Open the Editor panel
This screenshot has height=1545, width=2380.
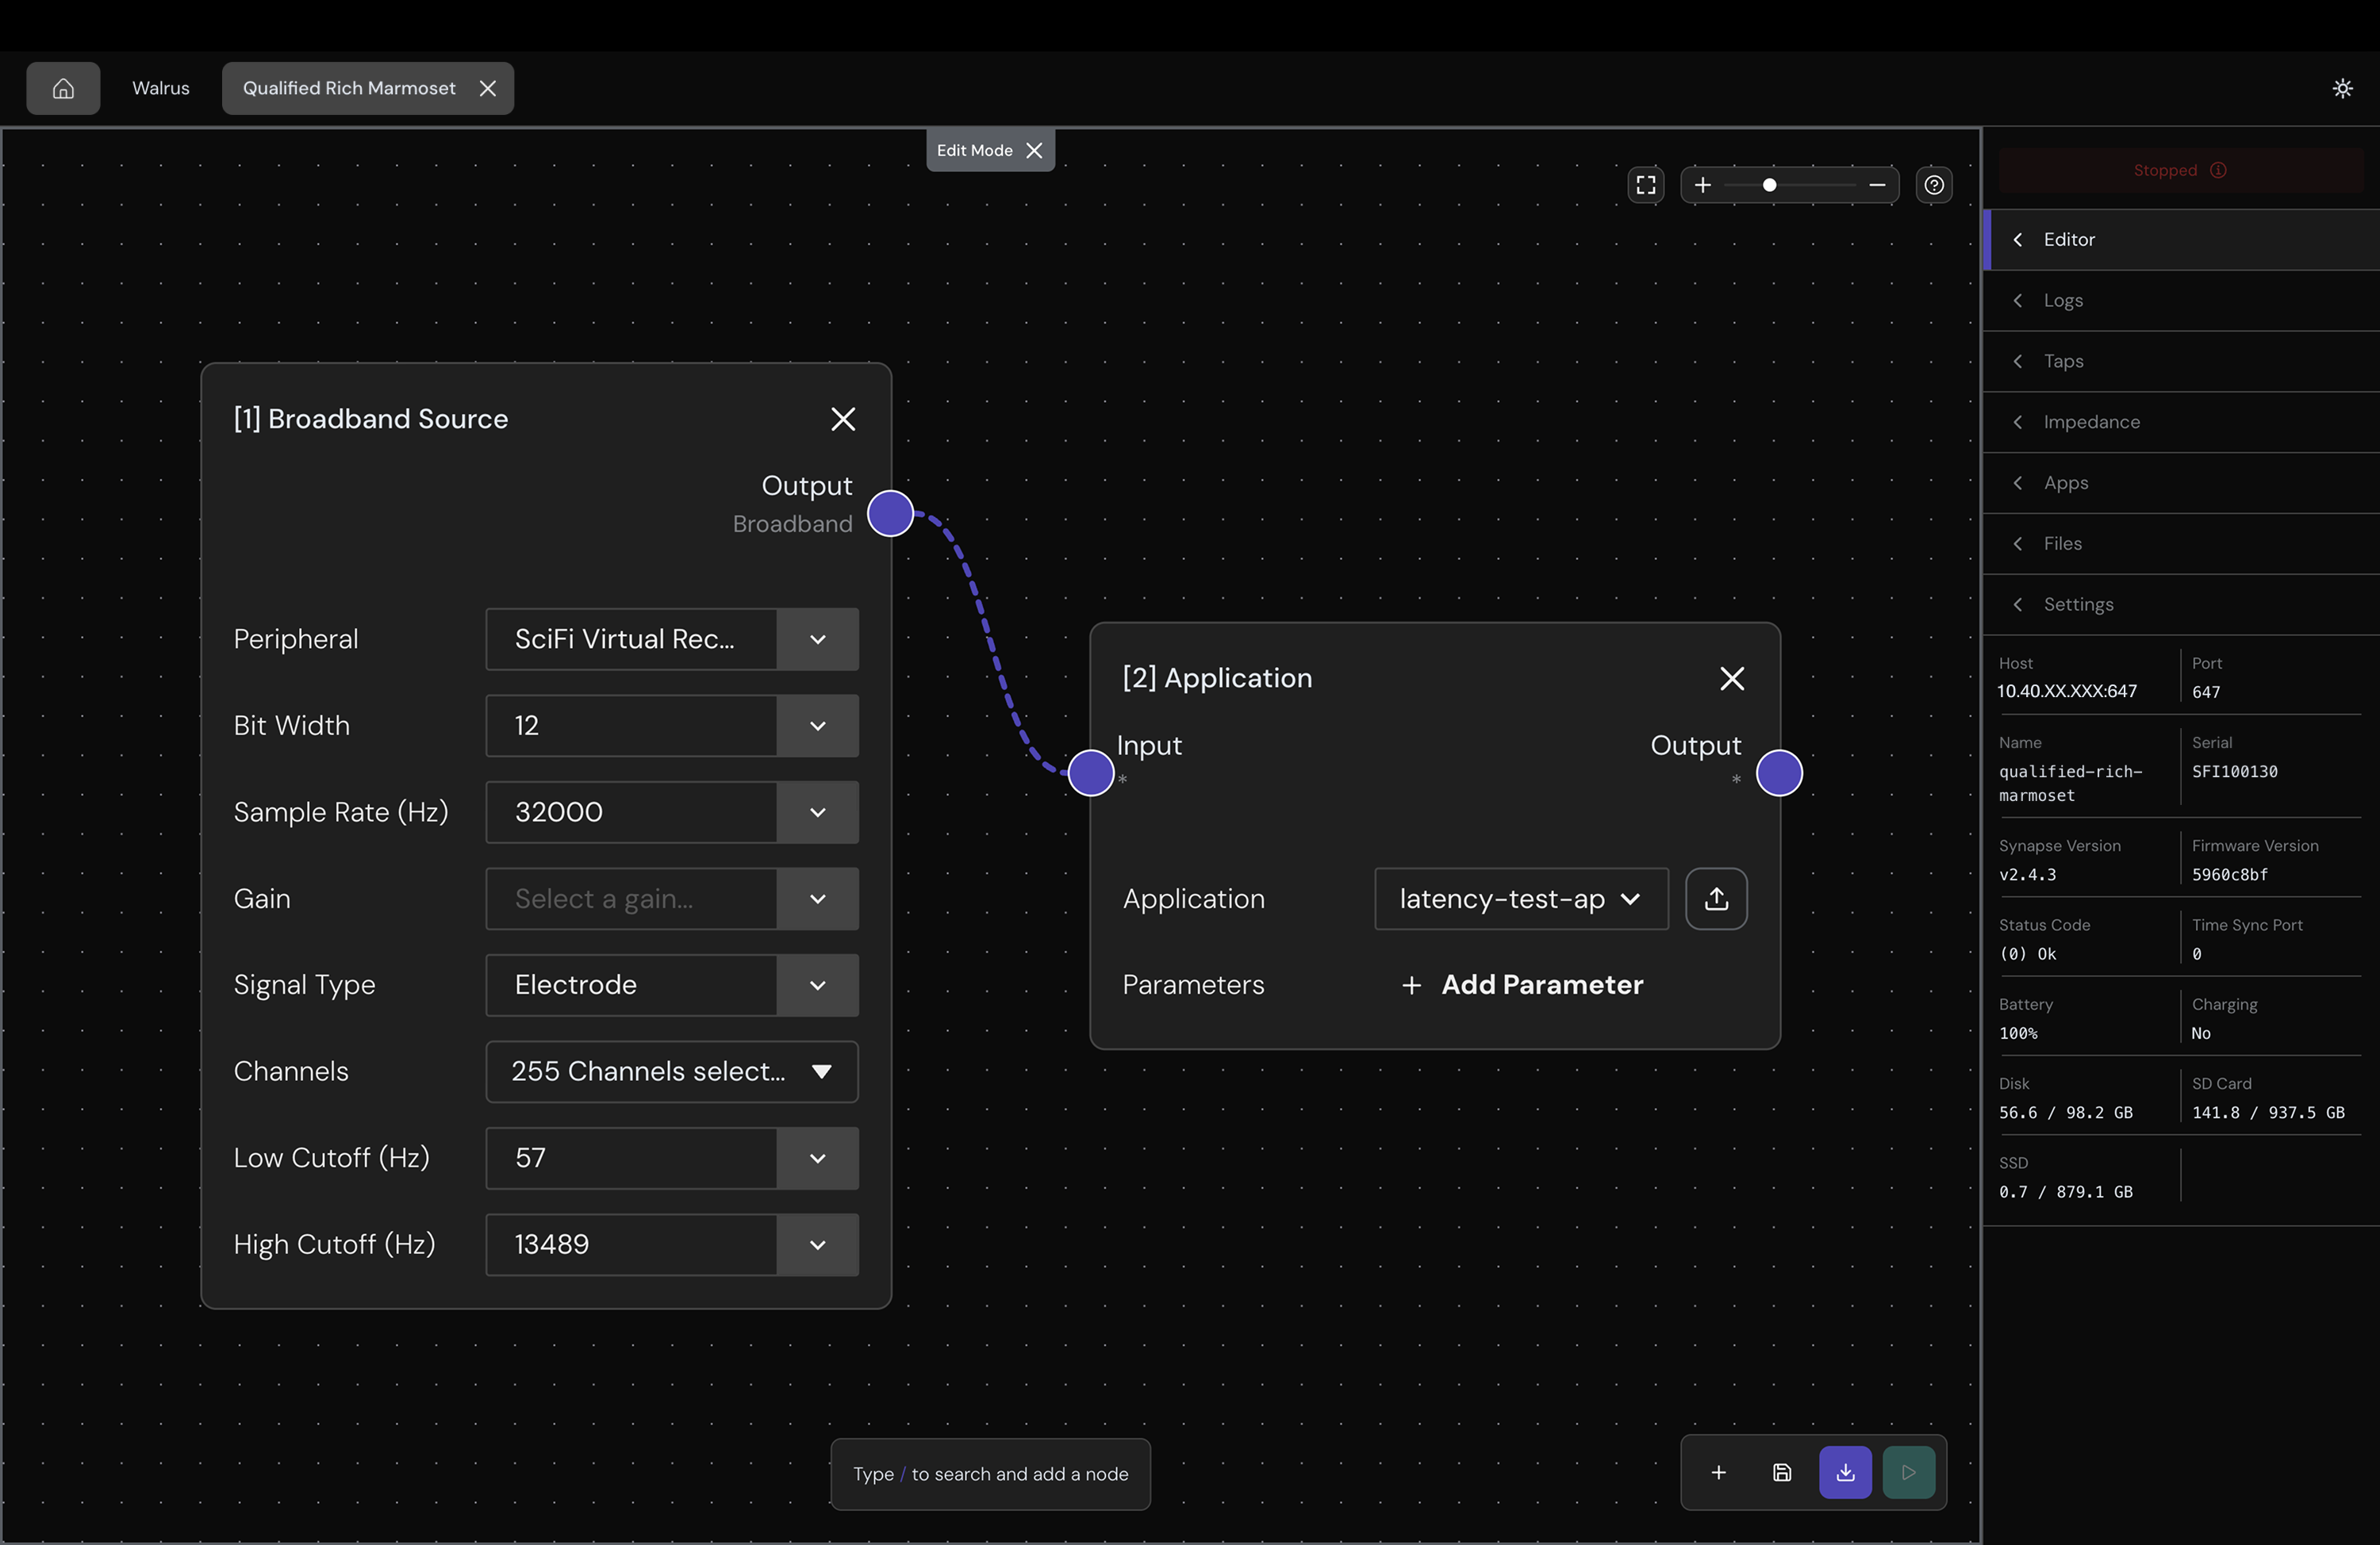2181,240
